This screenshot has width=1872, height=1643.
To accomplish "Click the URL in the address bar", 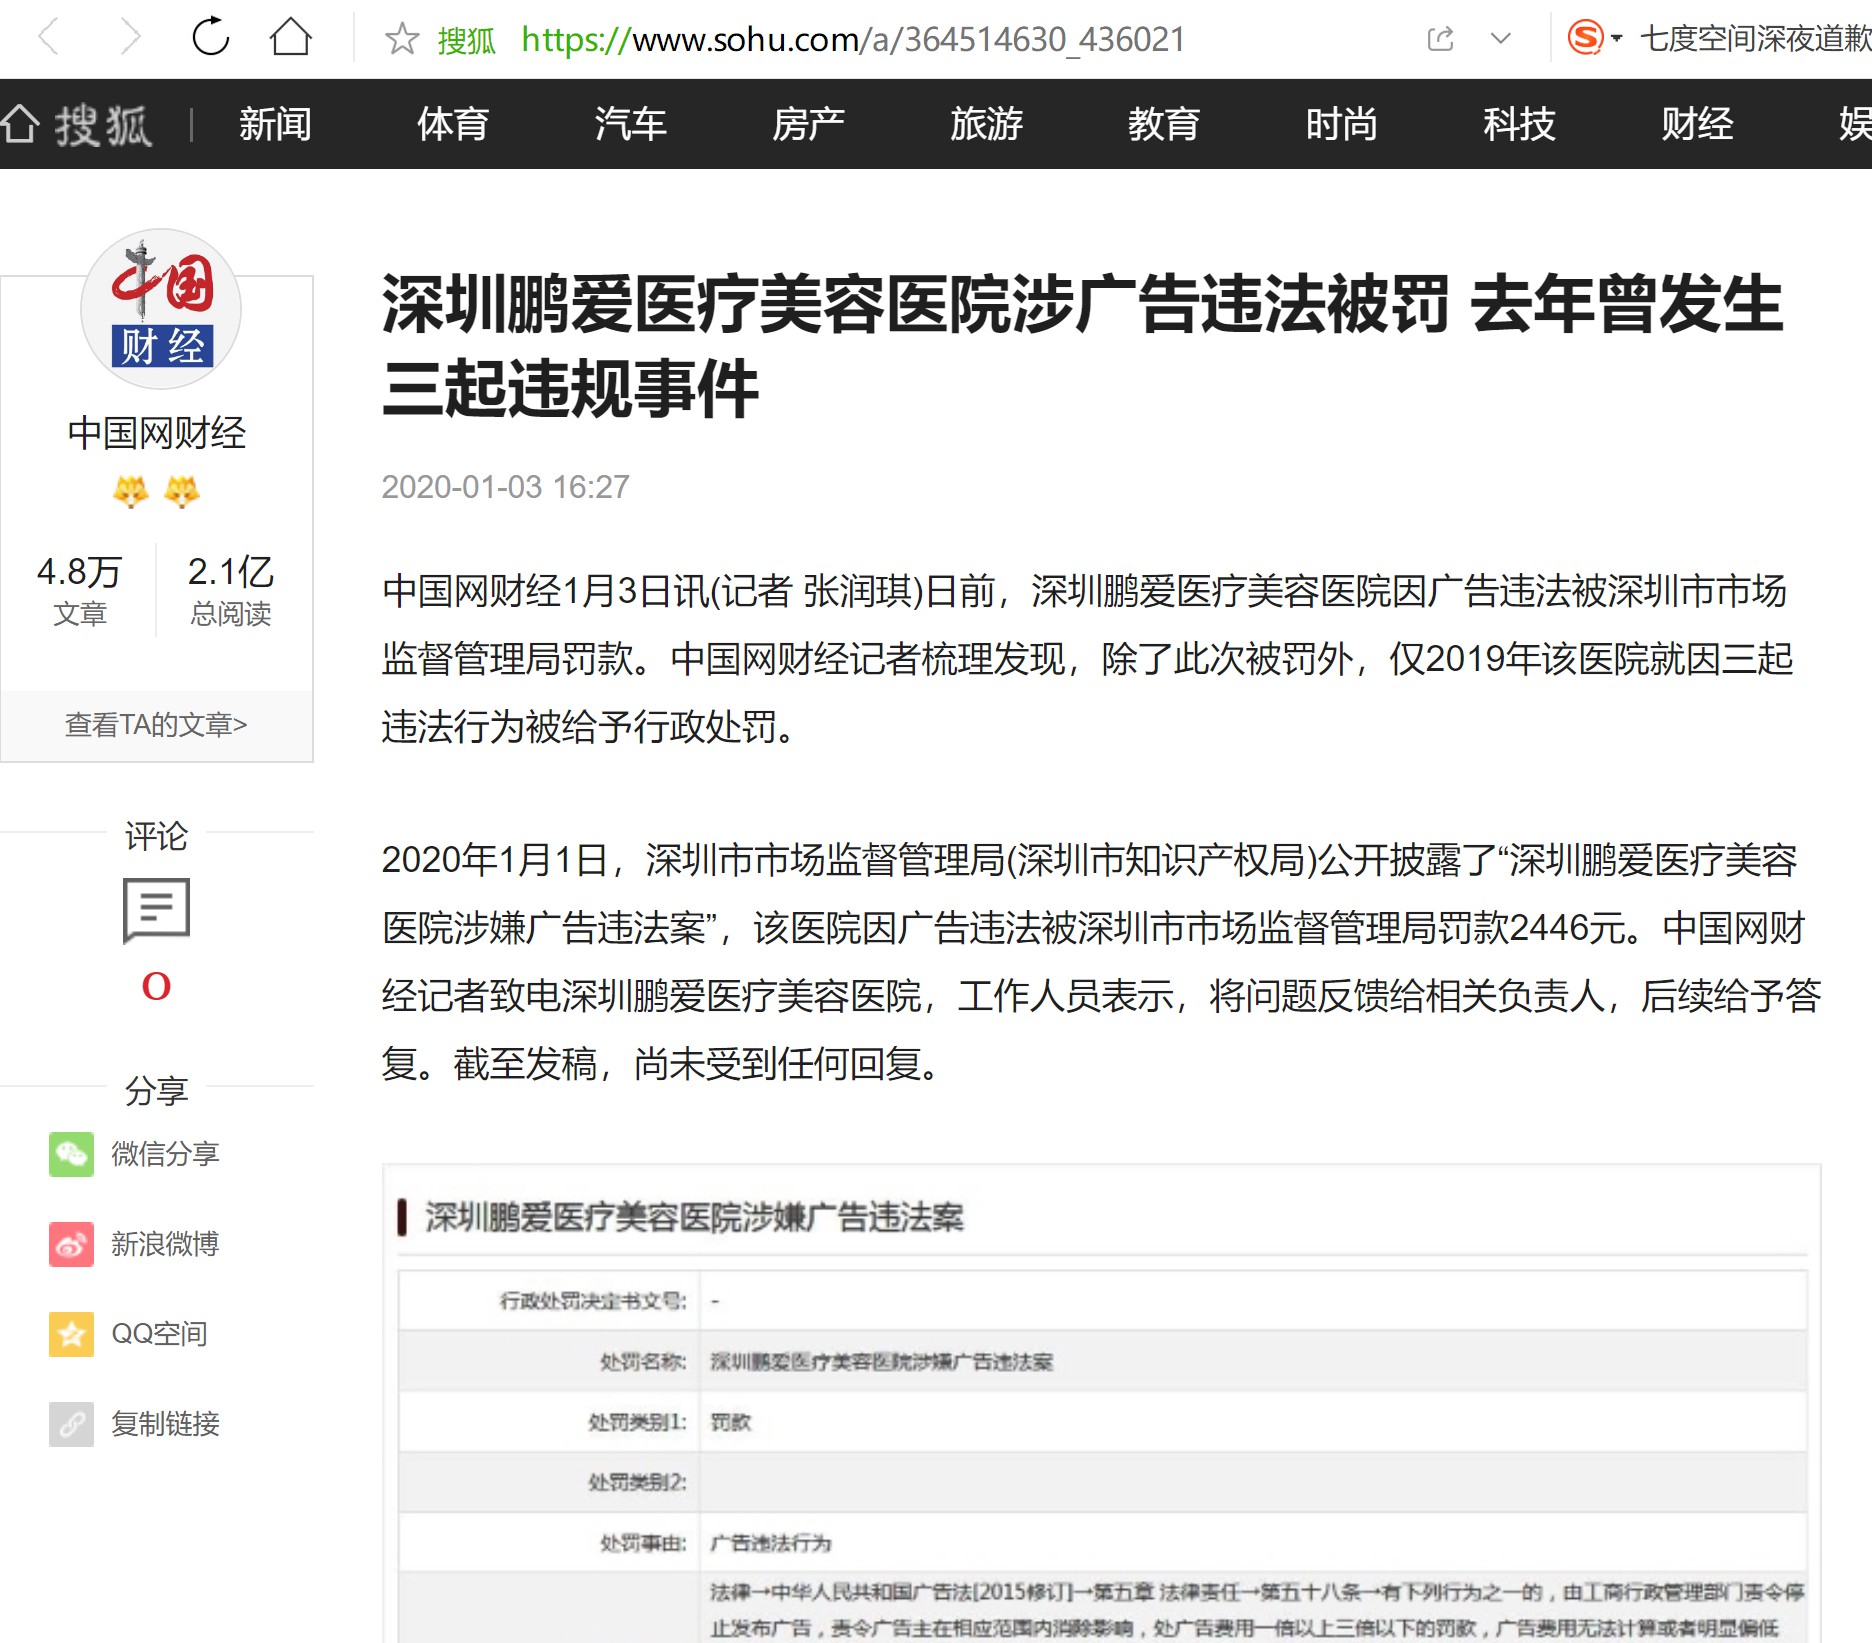I will point(853,39).
